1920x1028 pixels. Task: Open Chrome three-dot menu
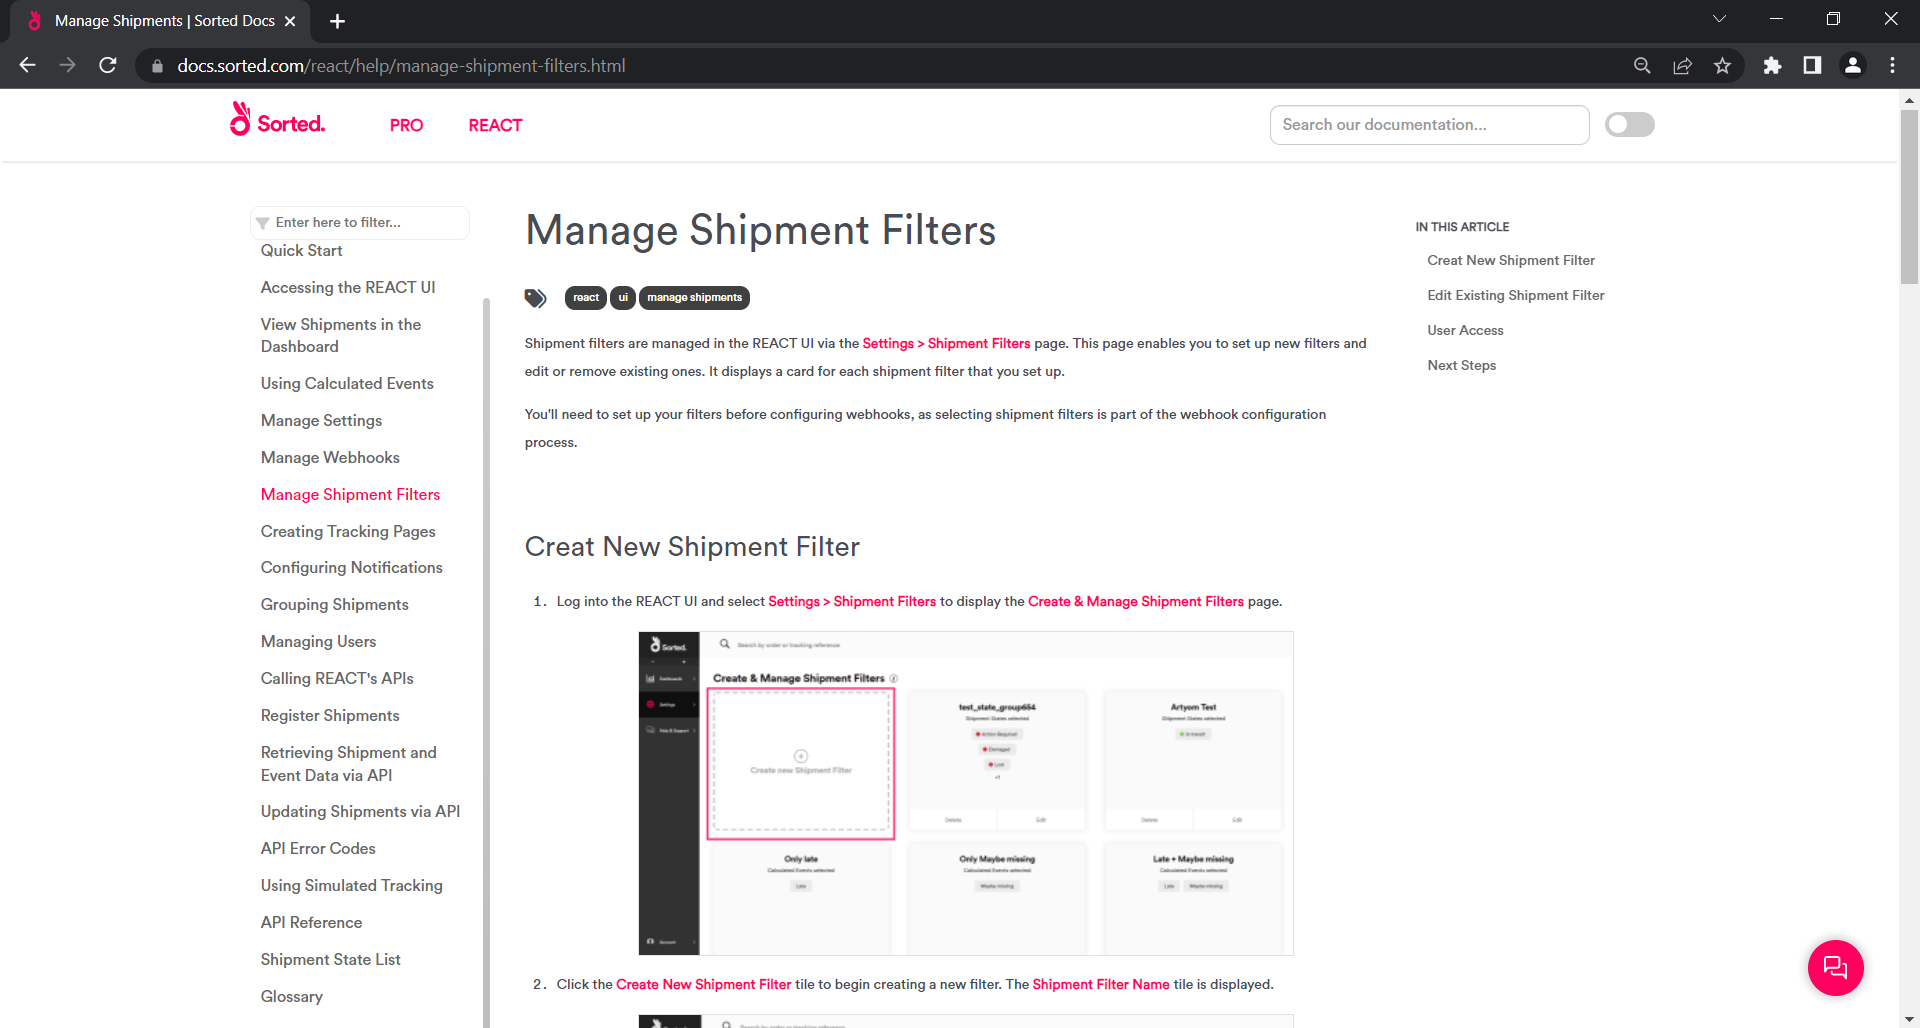[x=1892, y=65]
